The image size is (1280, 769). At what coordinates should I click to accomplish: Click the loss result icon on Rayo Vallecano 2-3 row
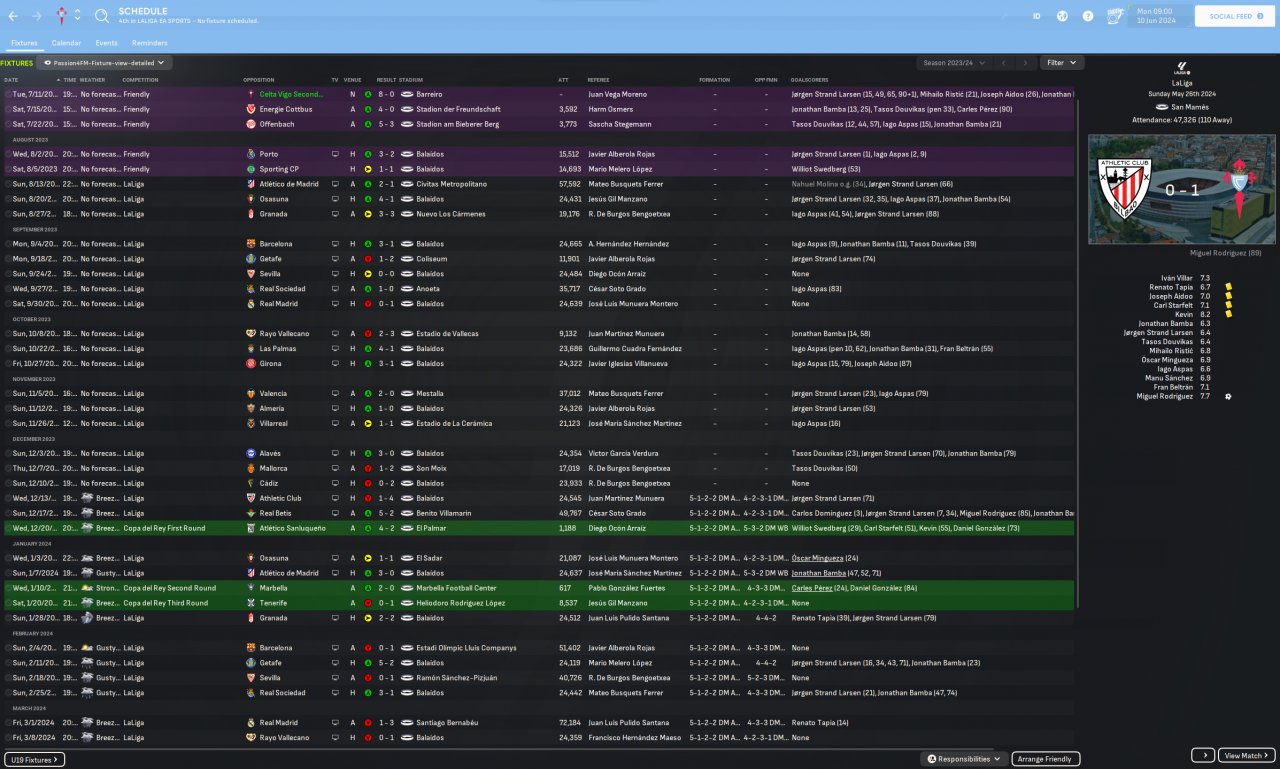point(367,334)
